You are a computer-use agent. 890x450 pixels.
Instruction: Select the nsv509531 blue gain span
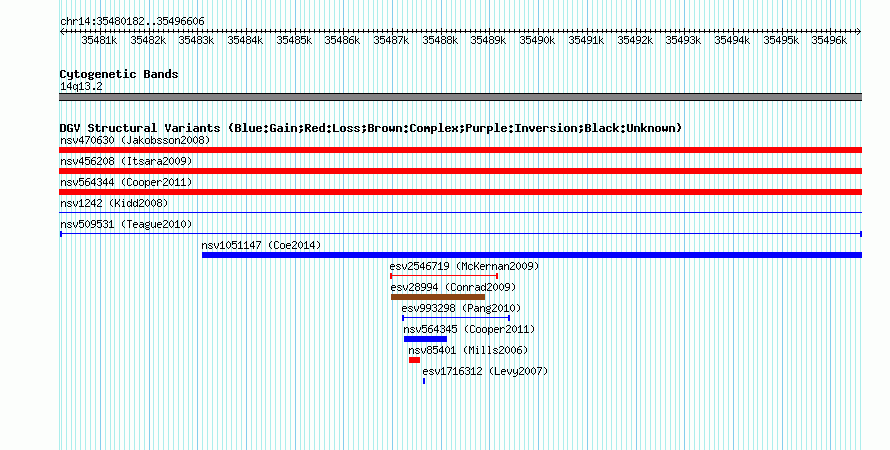pyautogui.click(x=461, y=234)
